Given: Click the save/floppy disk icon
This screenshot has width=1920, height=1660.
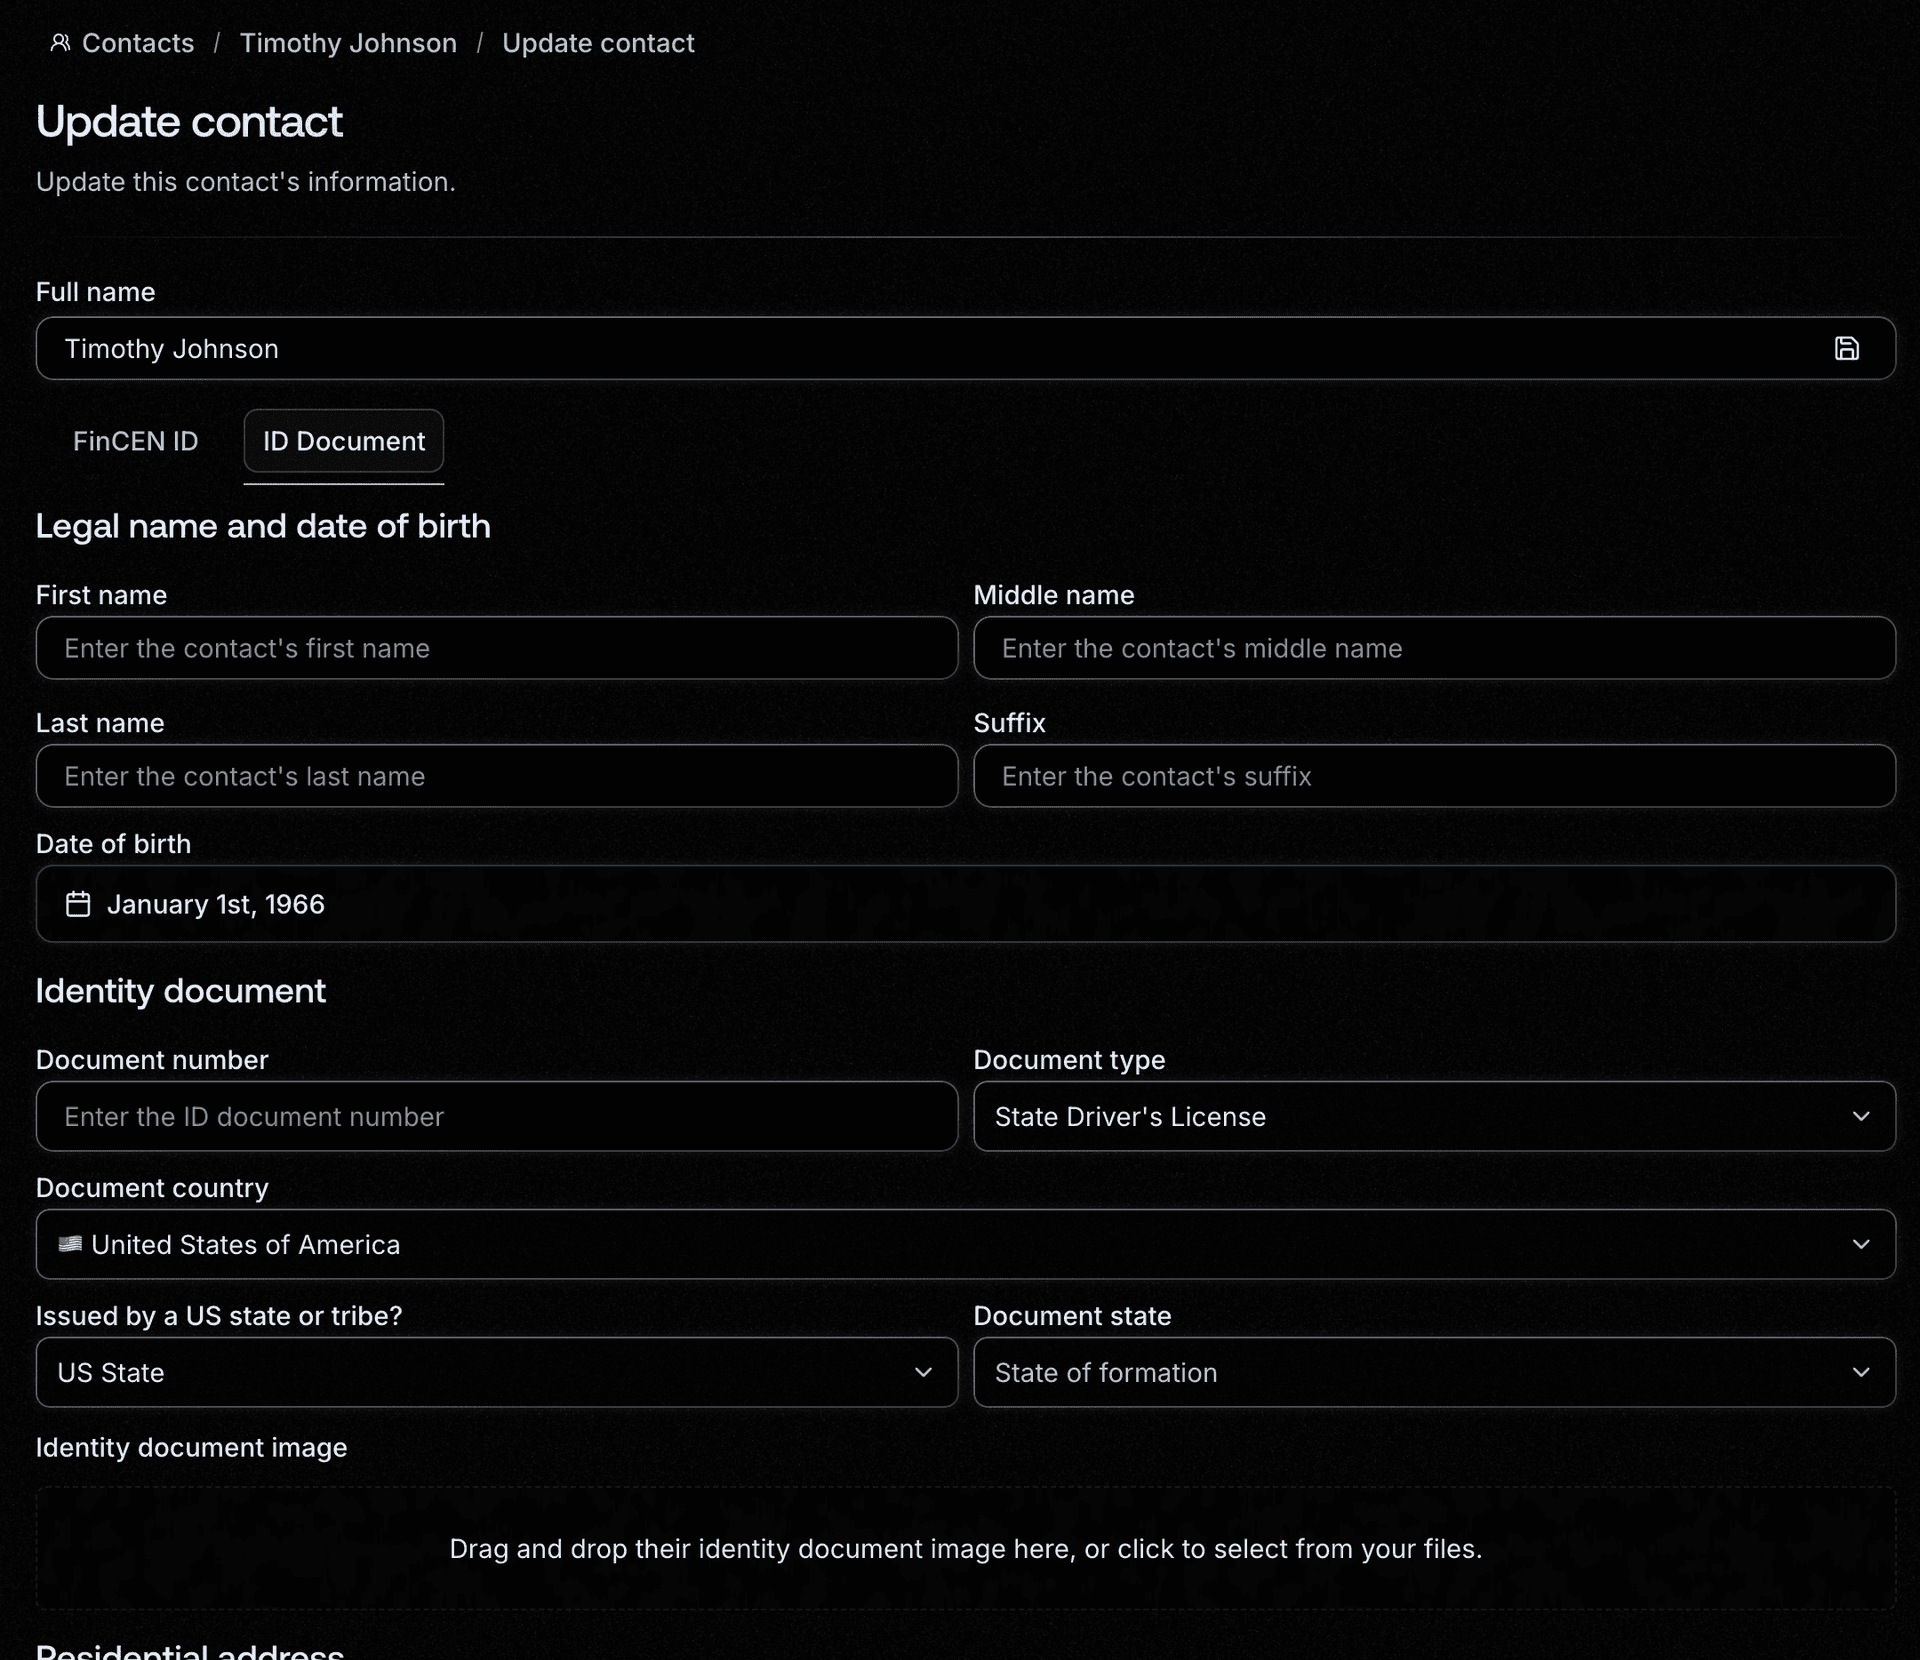Looking at the screenshot, I should point(1847,348).
